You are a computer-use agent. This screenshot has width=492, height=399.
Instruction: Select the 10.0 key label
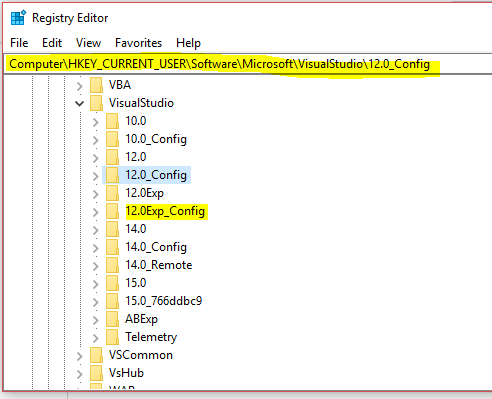(136, 121)
